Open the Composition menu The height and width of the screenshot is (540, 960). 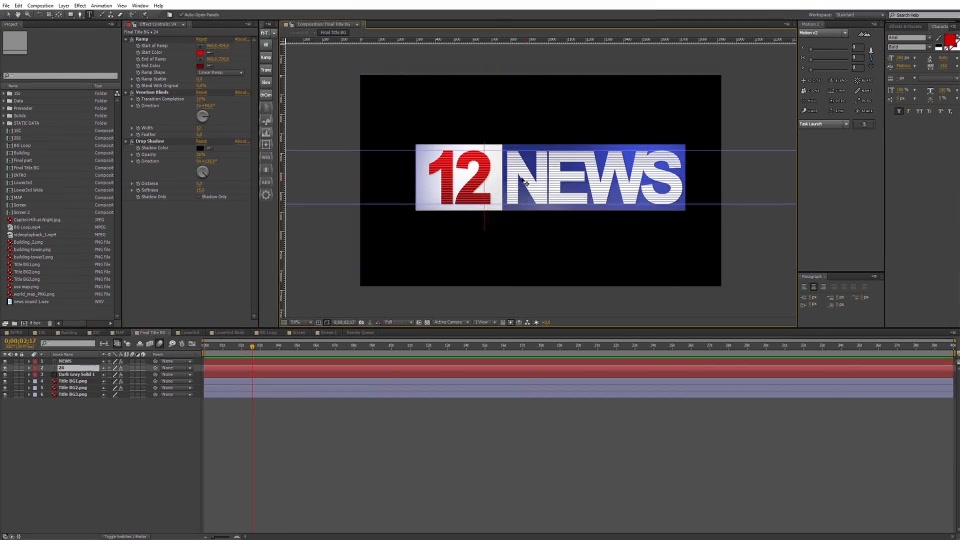(x=40, y=6)
